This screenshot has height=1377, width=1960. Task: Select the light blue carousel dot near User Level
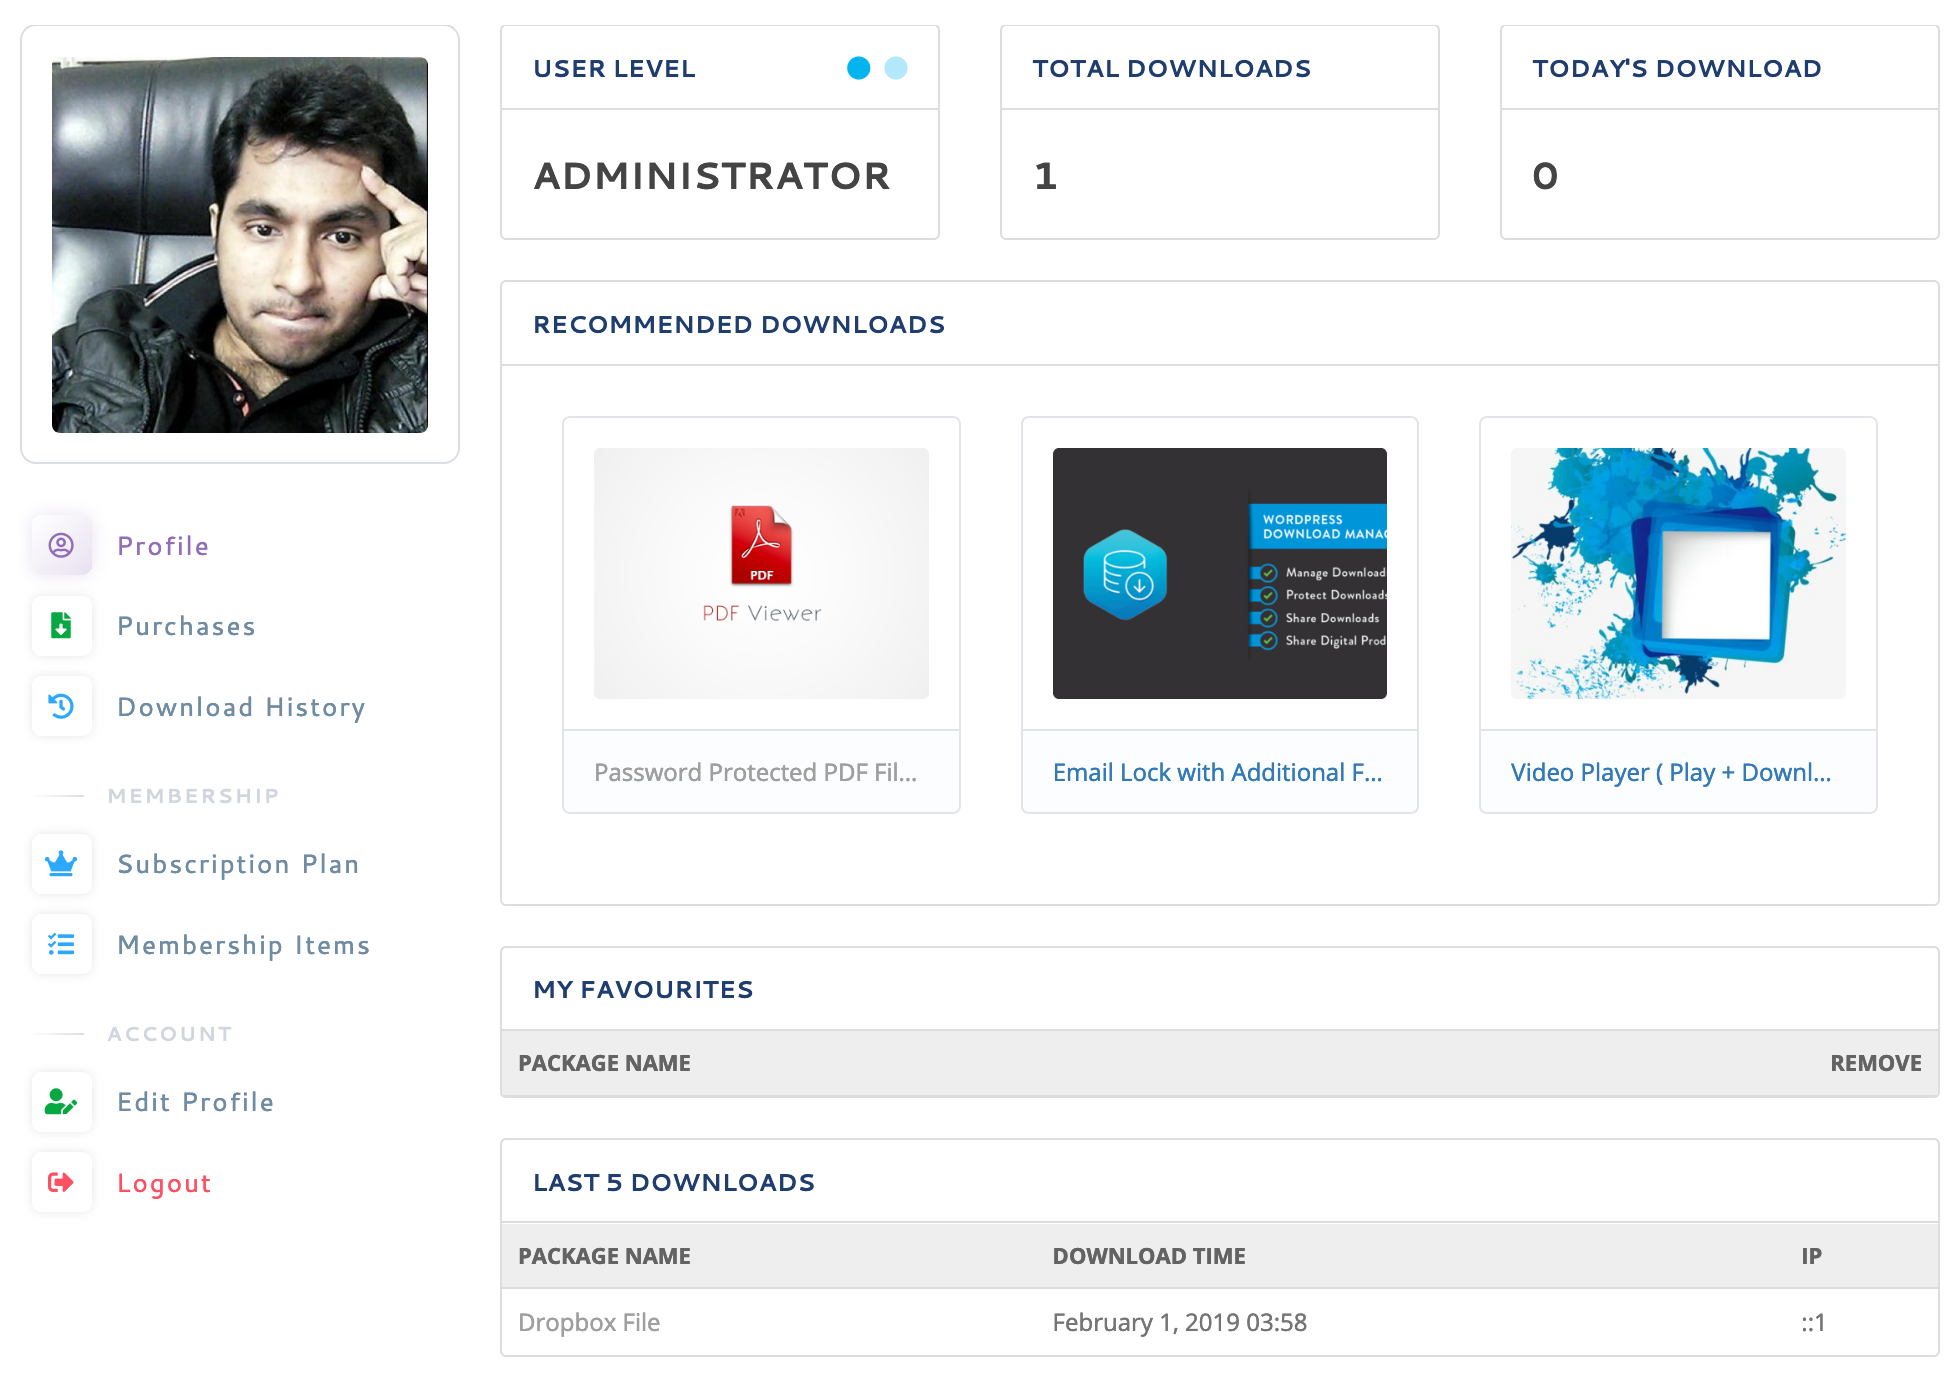(897, 68)
